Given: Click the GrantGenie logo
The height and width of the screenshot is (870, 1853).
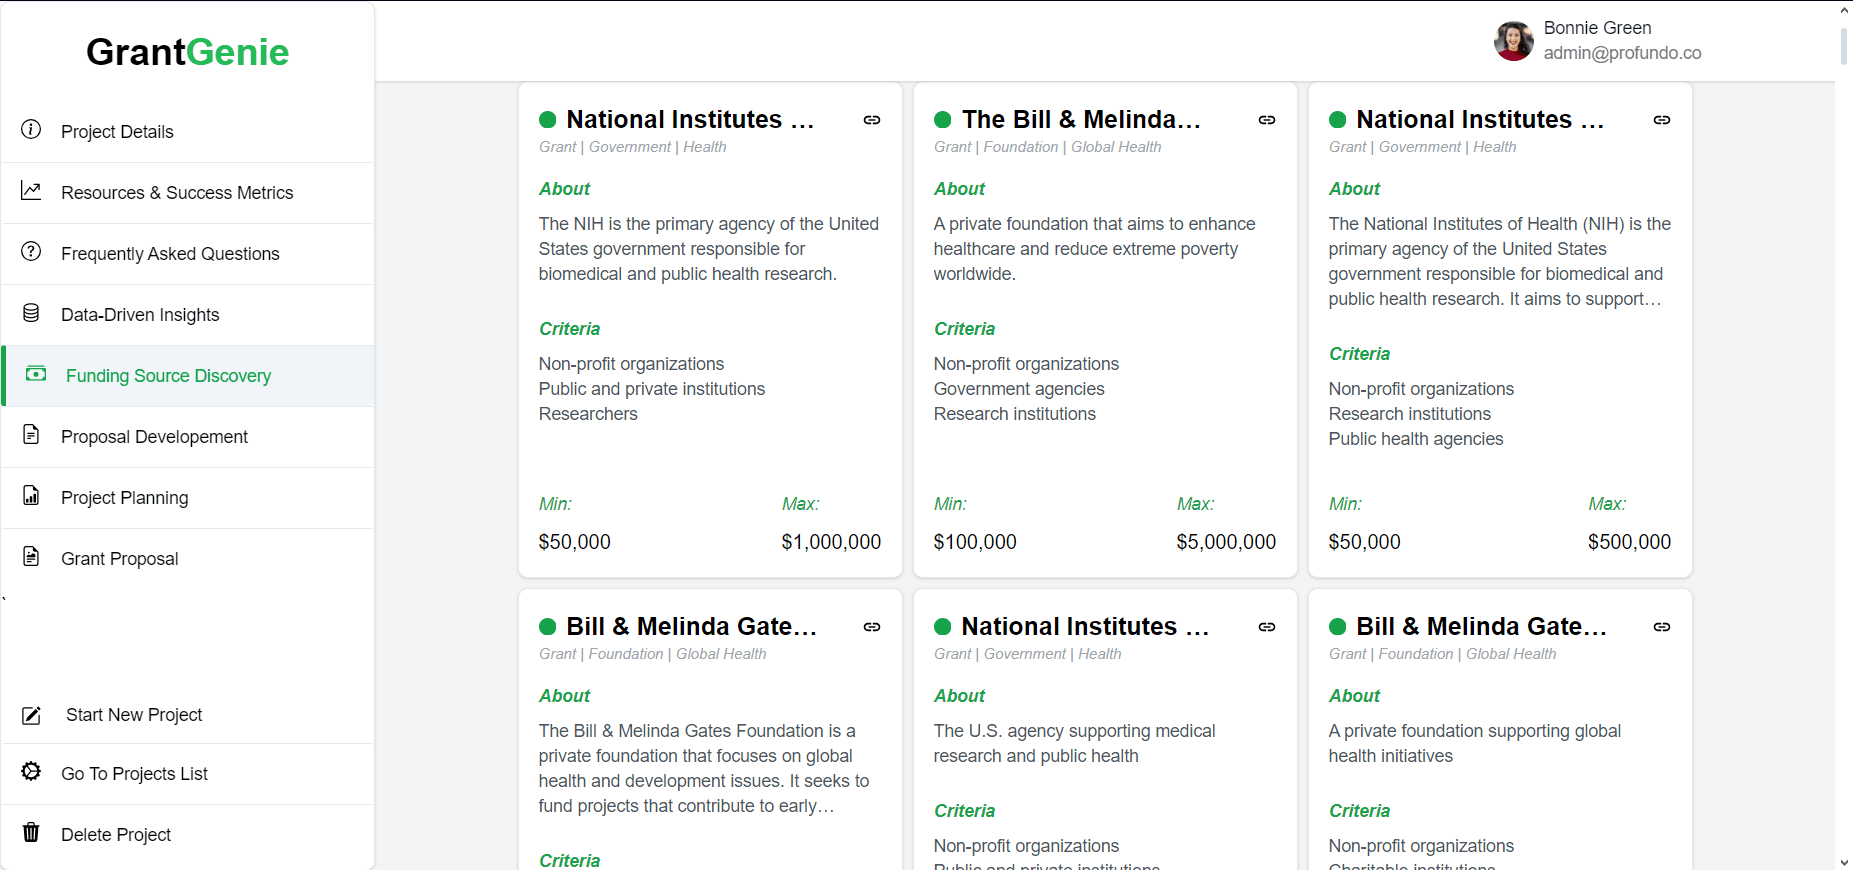Looking at the screenshot, I should [x=187, y=52].
